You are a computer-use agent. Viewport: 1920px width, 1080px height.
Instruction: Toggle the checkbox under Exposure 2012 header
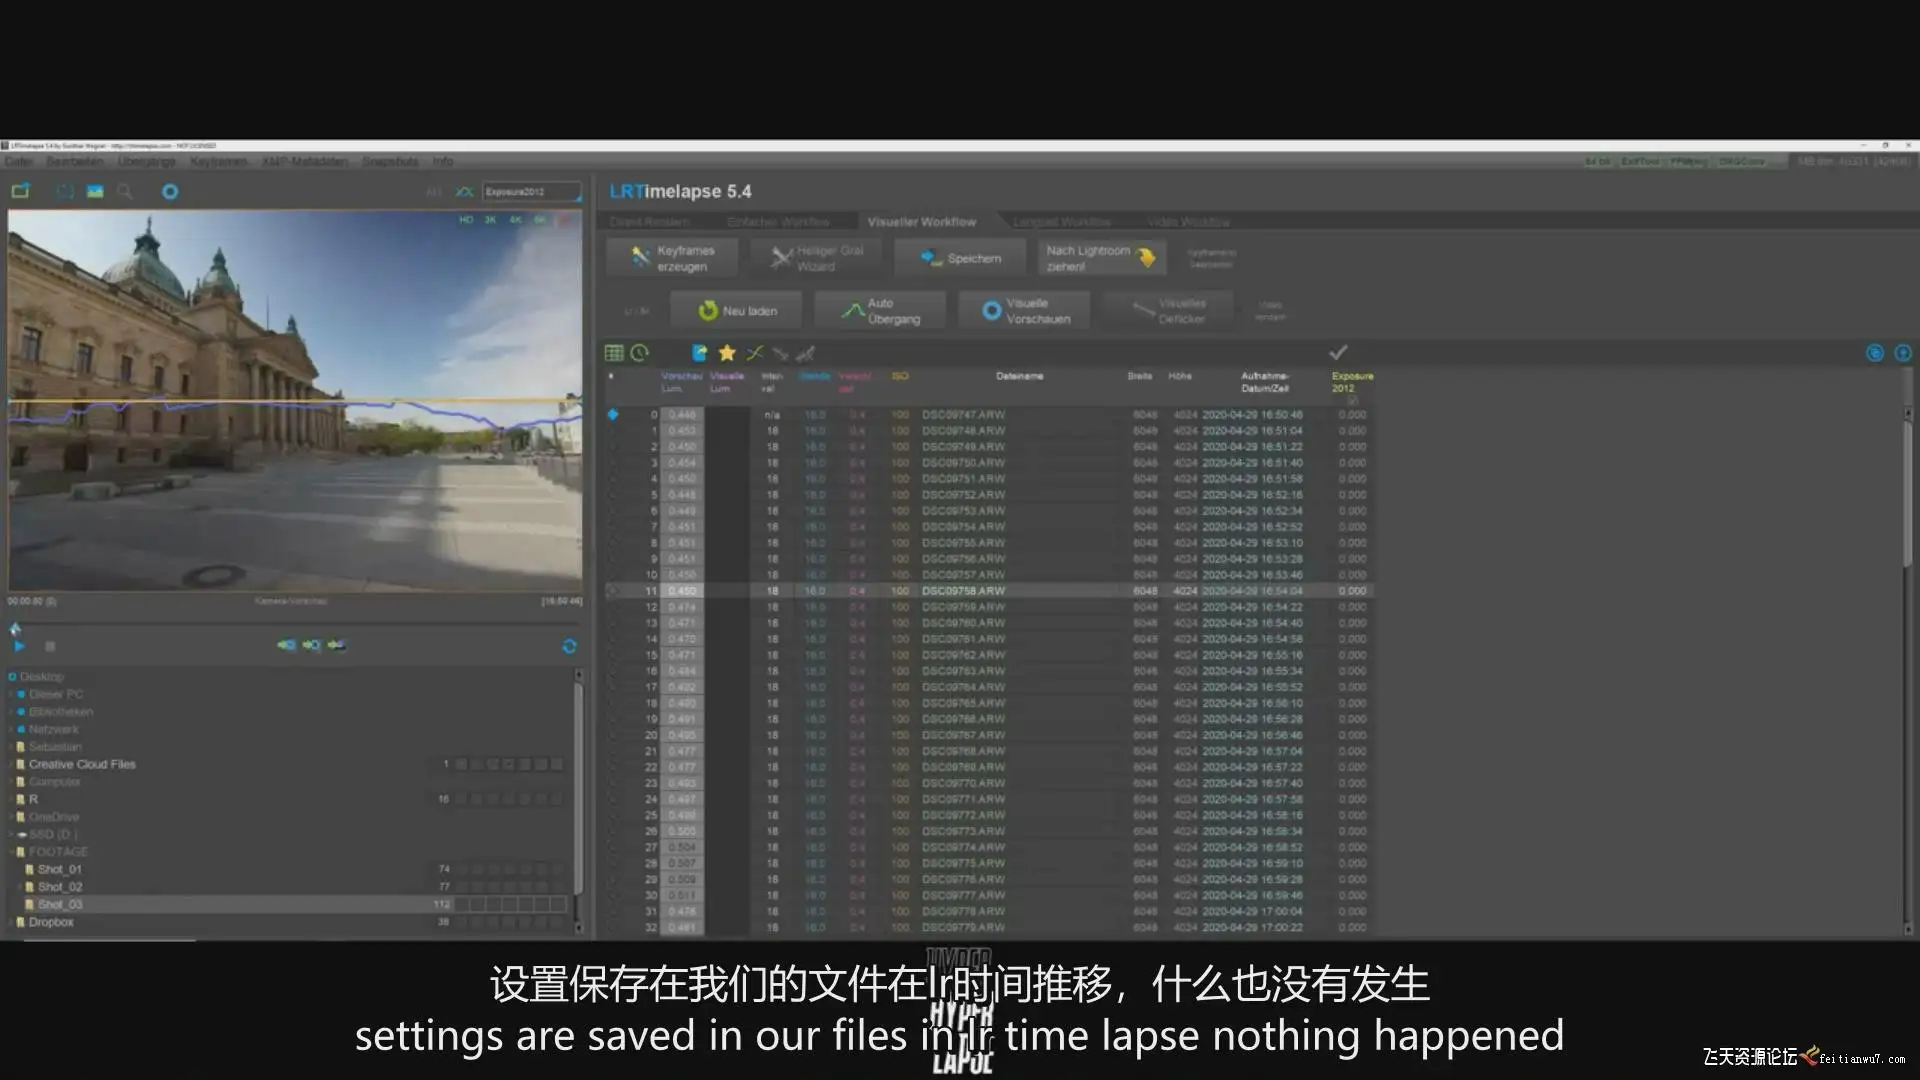[1352, 400]
